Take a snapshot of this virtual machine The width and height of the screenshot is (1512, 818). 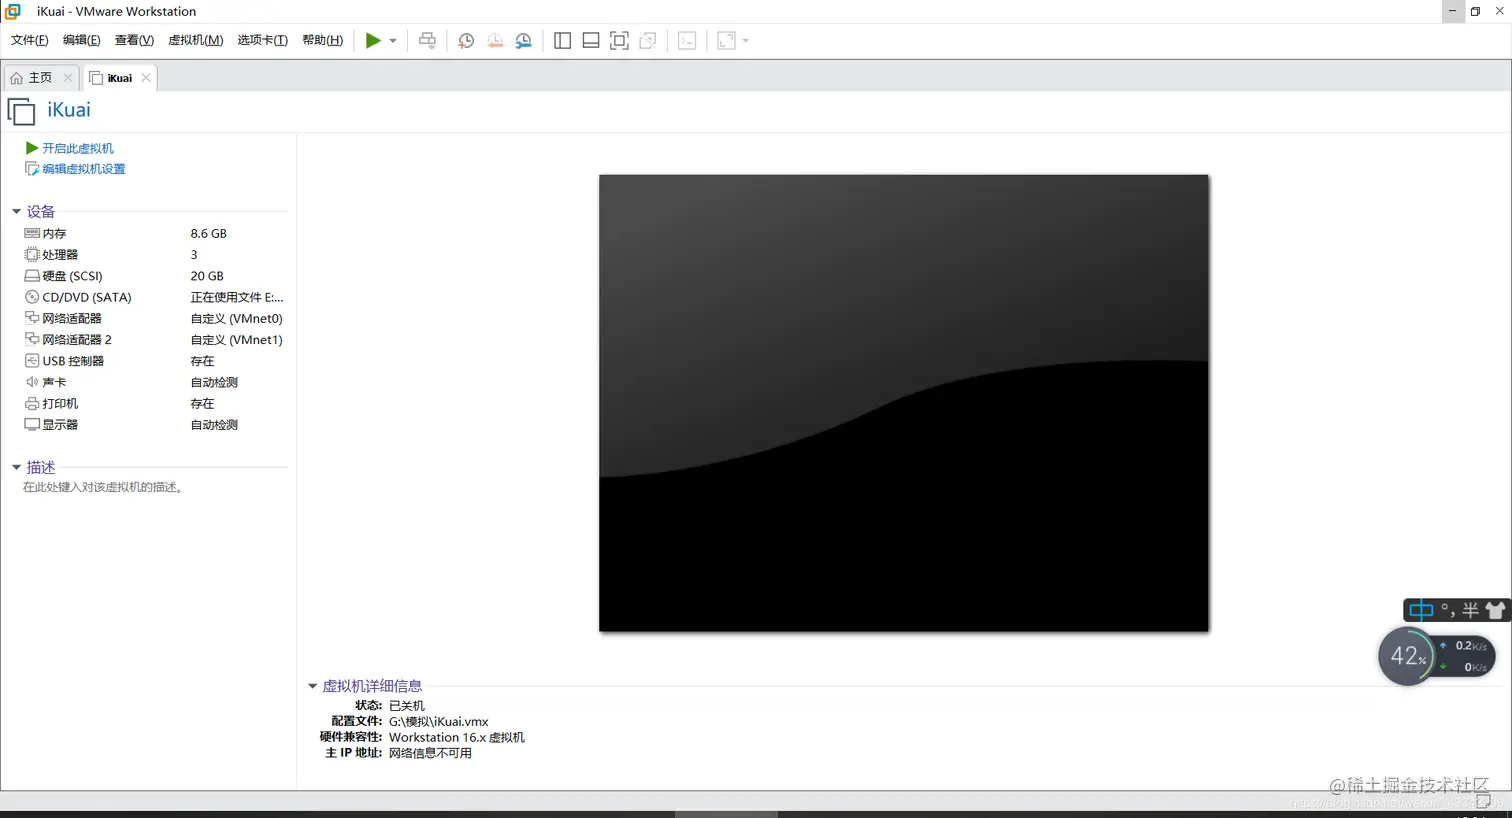click(x=466, y=41)
